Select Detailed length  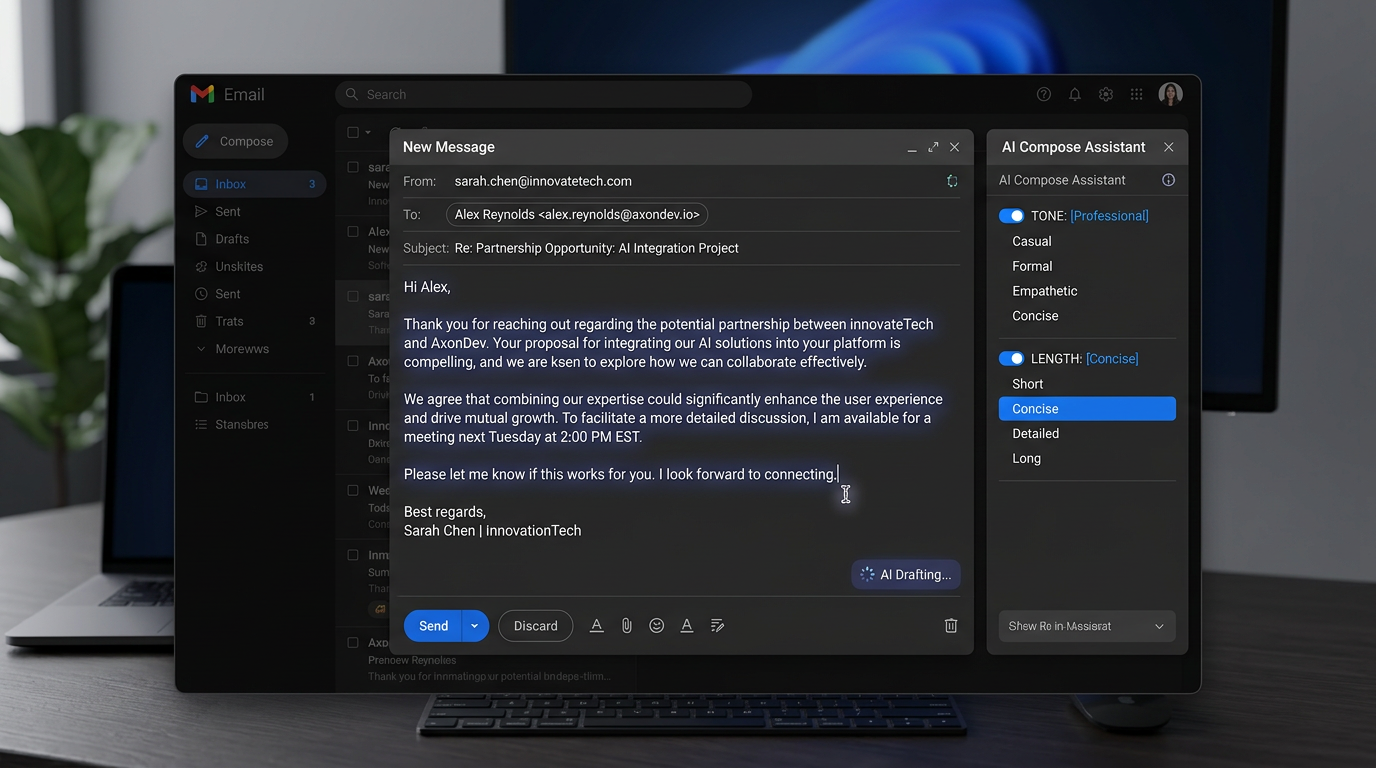point(1035,434)
